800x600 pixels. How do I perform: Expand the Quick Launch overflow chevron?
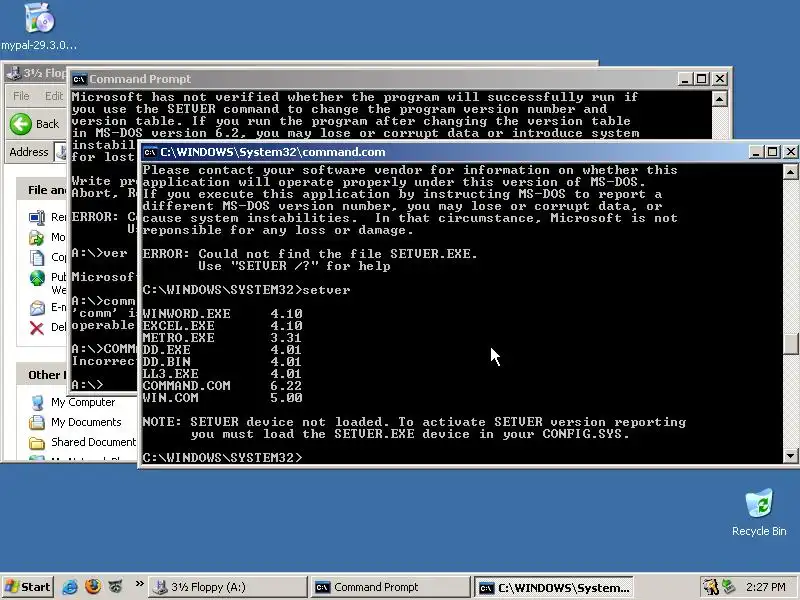(139, 583)
